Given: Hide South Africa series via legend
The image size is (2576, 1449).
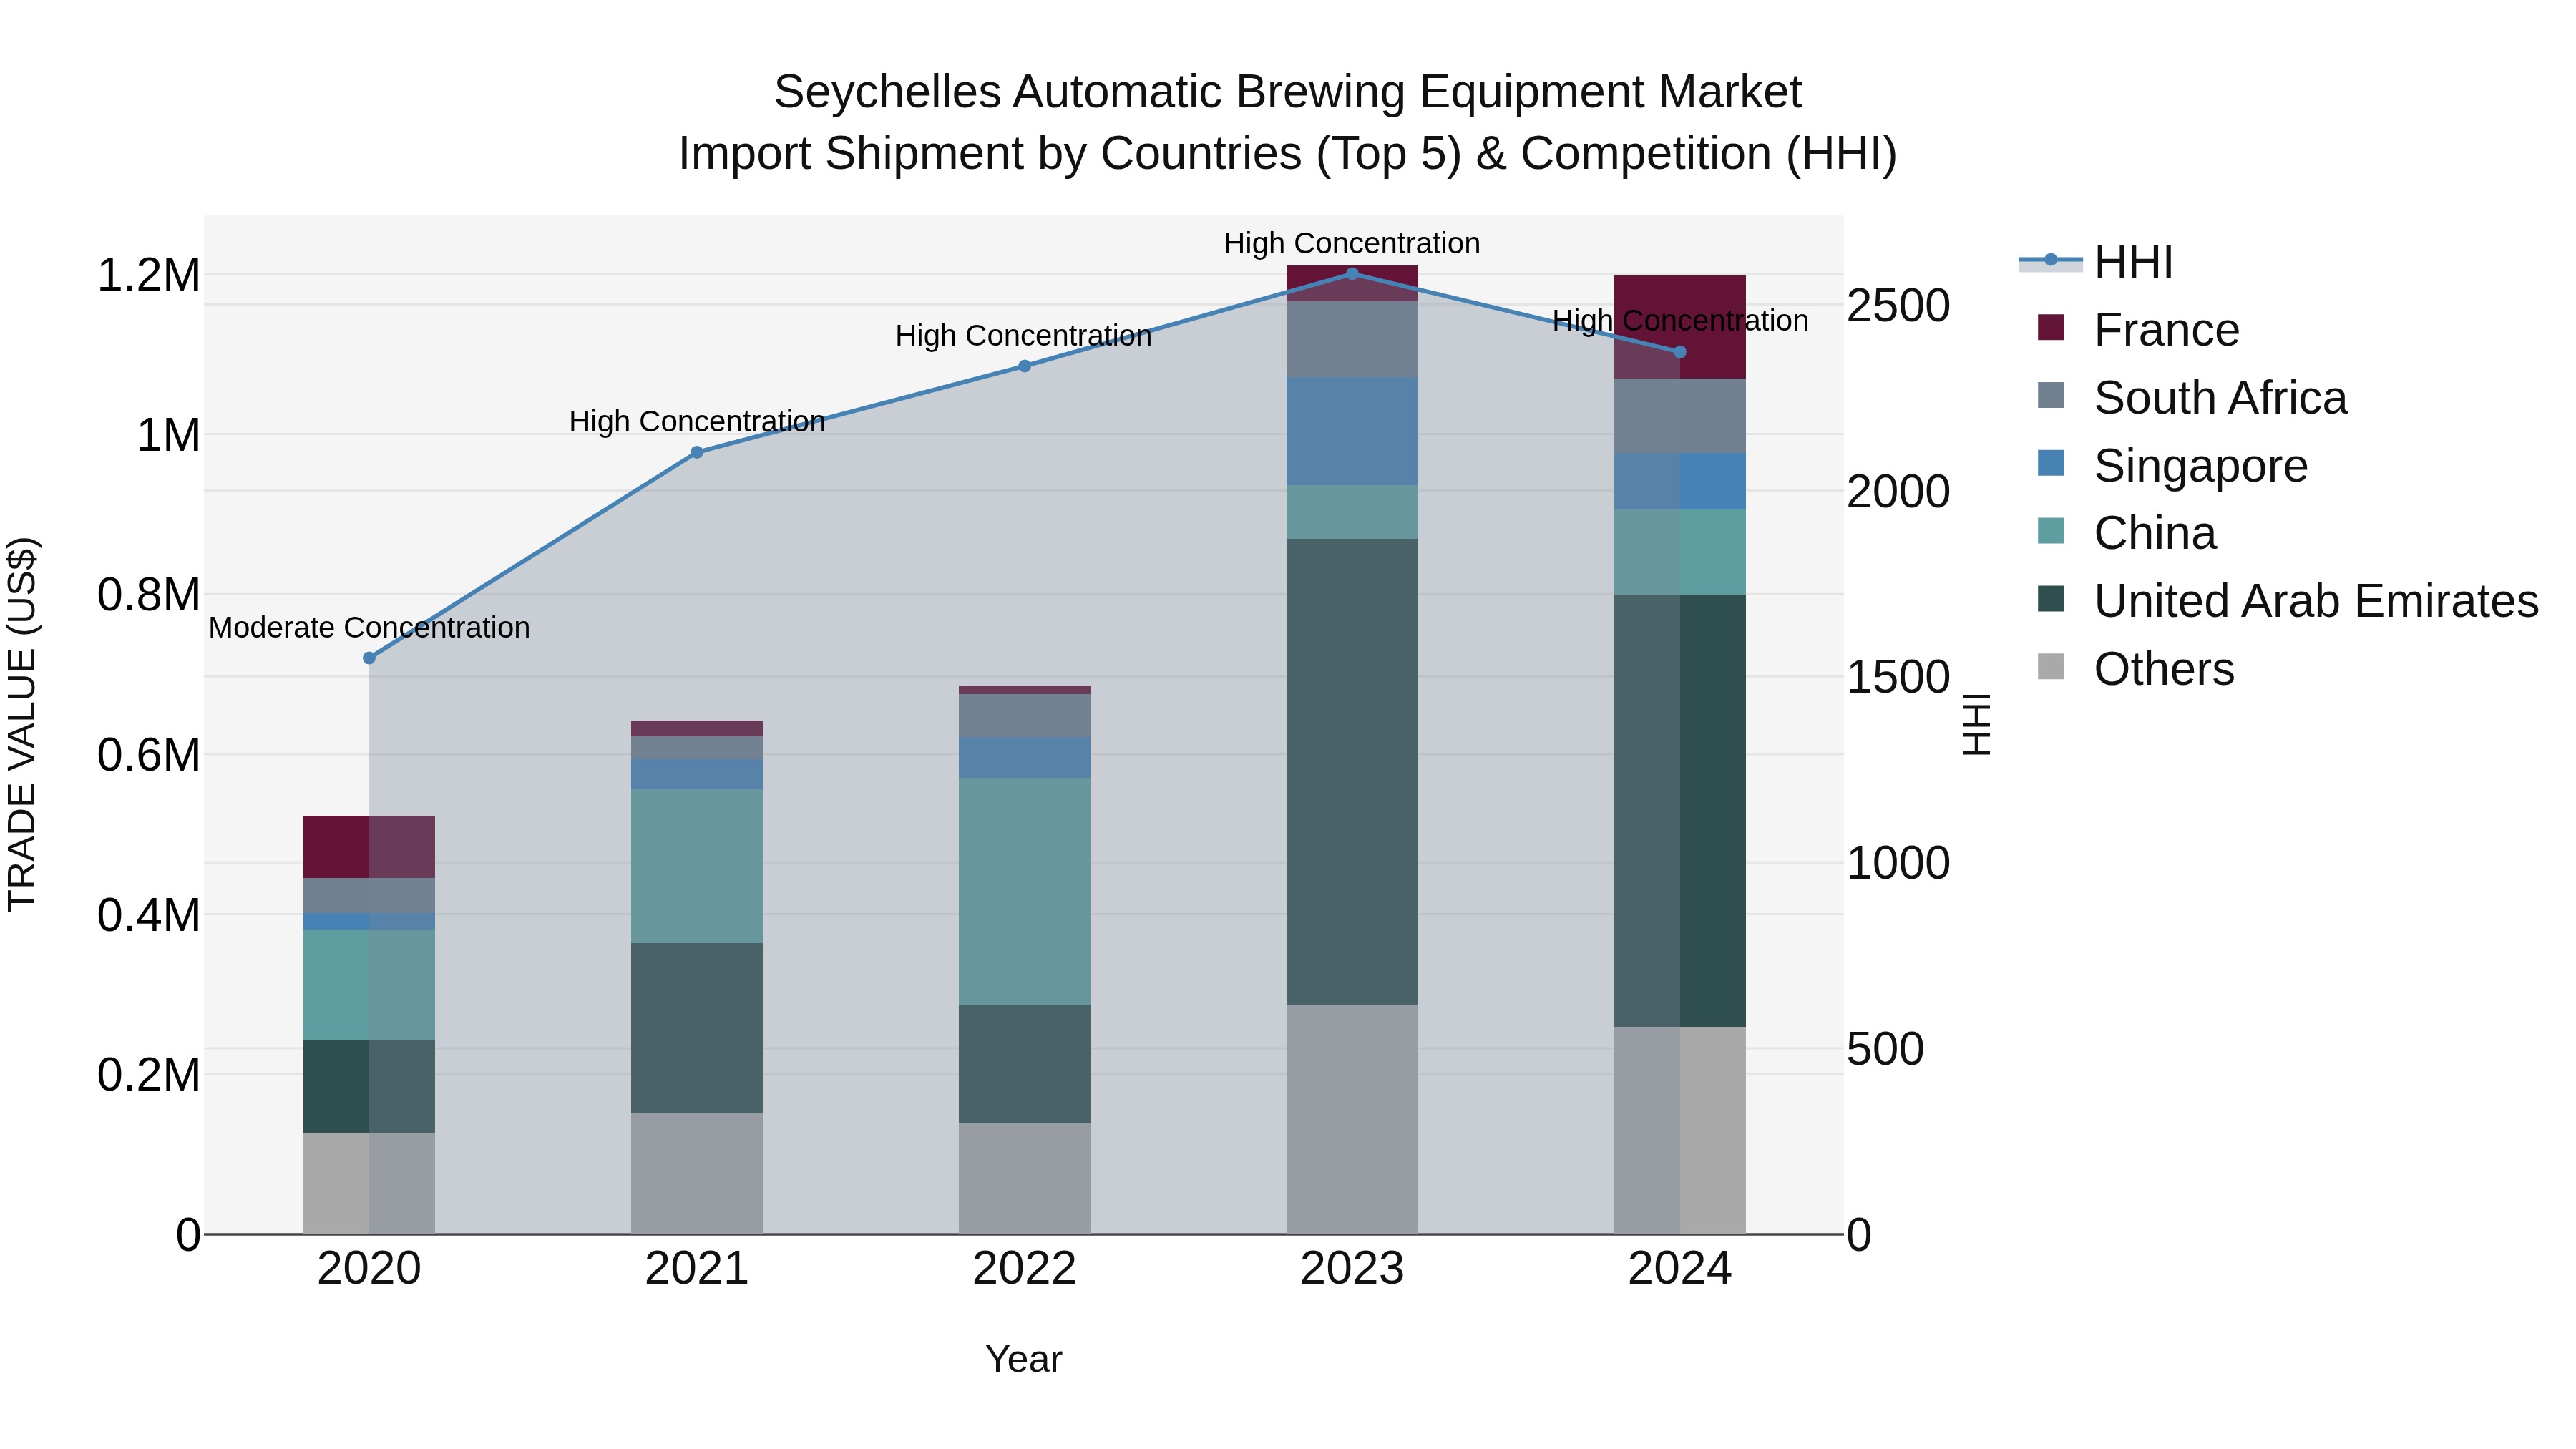Looking at the screenshot, I should click(2192, 398).
